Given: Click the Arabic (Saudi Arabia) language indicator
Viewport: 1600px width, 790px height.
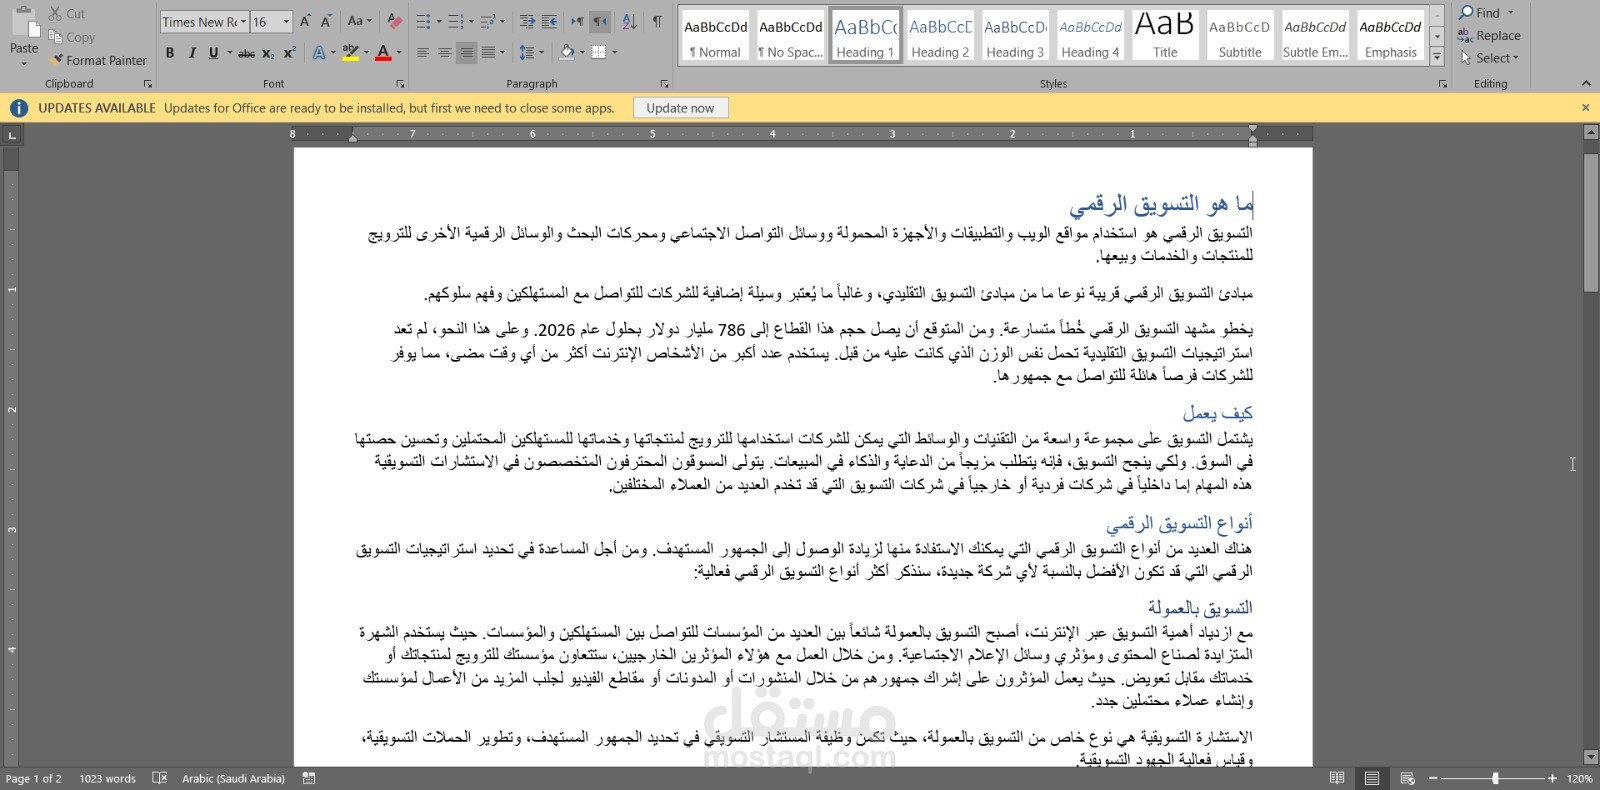Looking at the screenshot, I should click(x=233, y=778).
